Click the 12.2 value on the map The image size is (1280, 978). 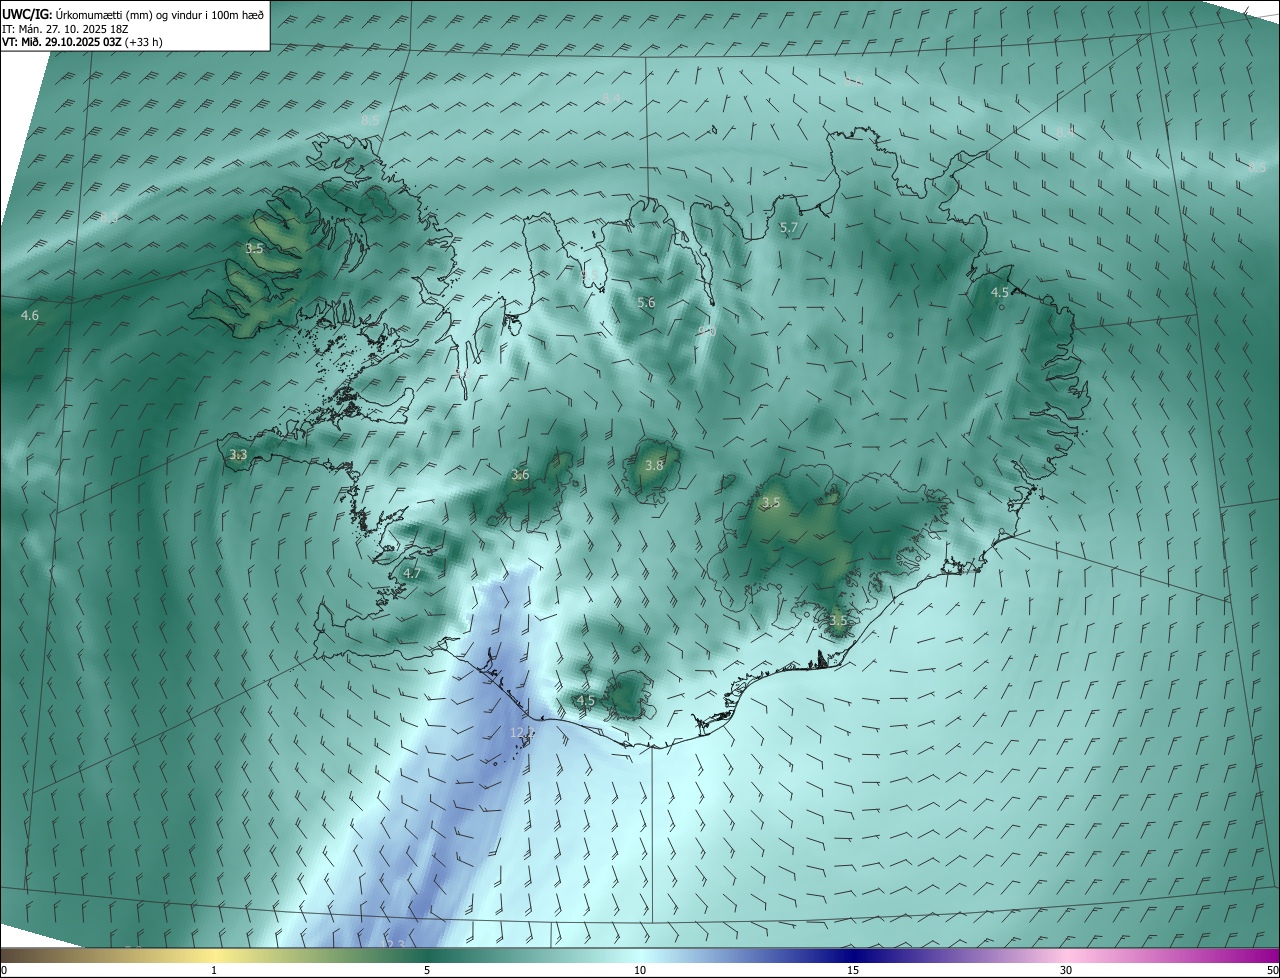pyautogui.click(x=522, y=733)
